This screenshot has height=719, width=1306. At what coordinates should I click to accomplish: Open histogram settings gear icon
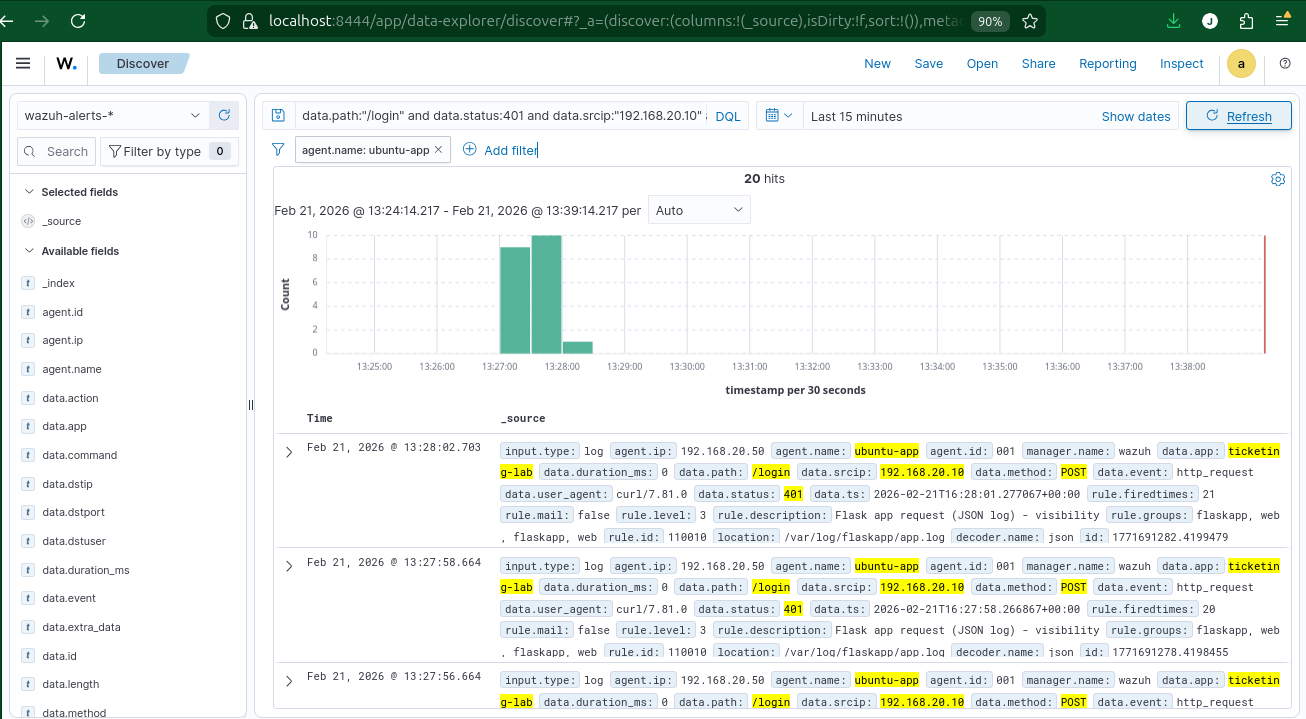[x=1277, y=179]
